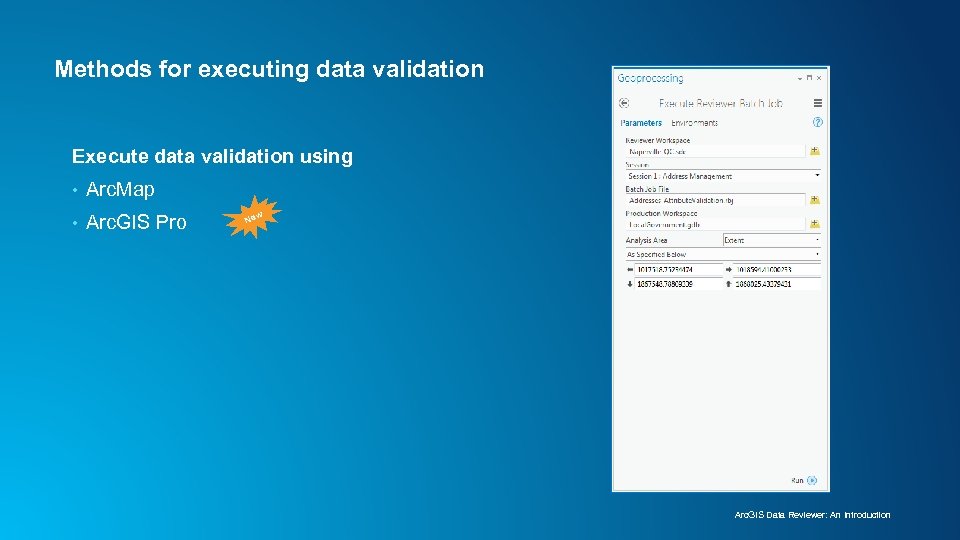Click Execute data validation using heading
Image resolution: width=960 pixels, height=540 pixels.
point(212,156)
